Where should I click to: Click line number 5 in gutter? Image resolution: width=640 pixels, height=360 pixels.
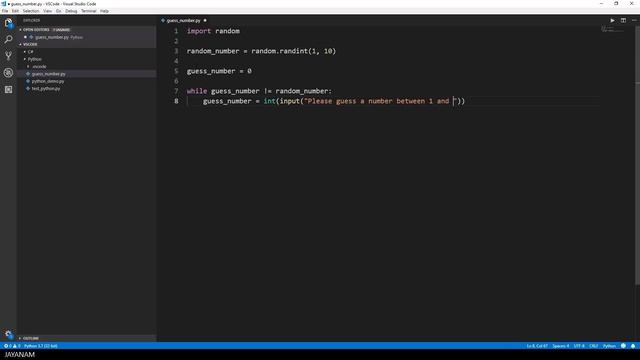[176, 71]
